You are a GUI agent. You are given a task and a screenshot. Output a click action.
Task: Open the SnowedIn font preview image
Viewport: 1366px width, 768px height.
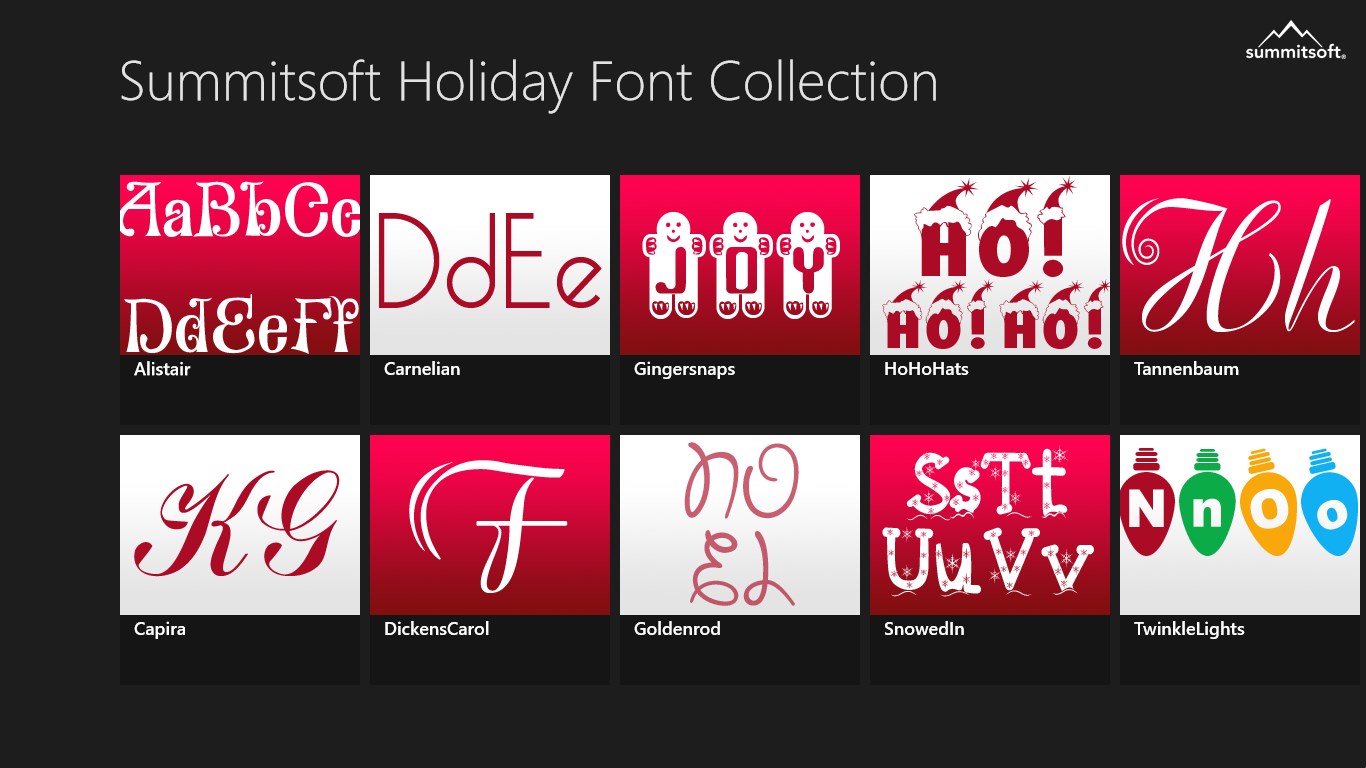click(x=990, y=525)
